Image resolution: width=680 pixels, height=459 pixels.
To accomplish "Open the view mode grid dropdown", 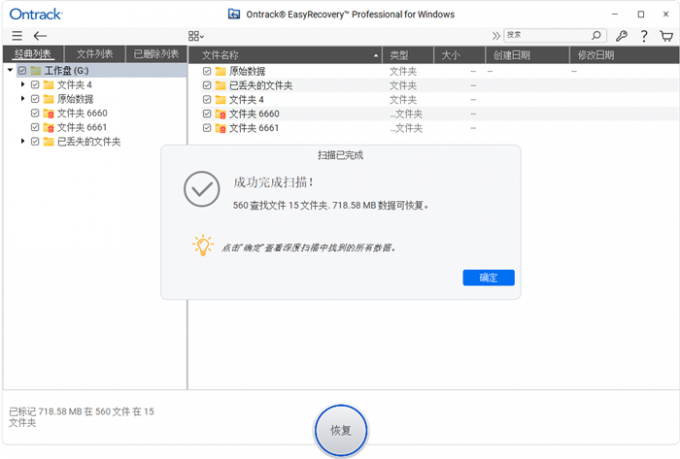I will point(196,36).
